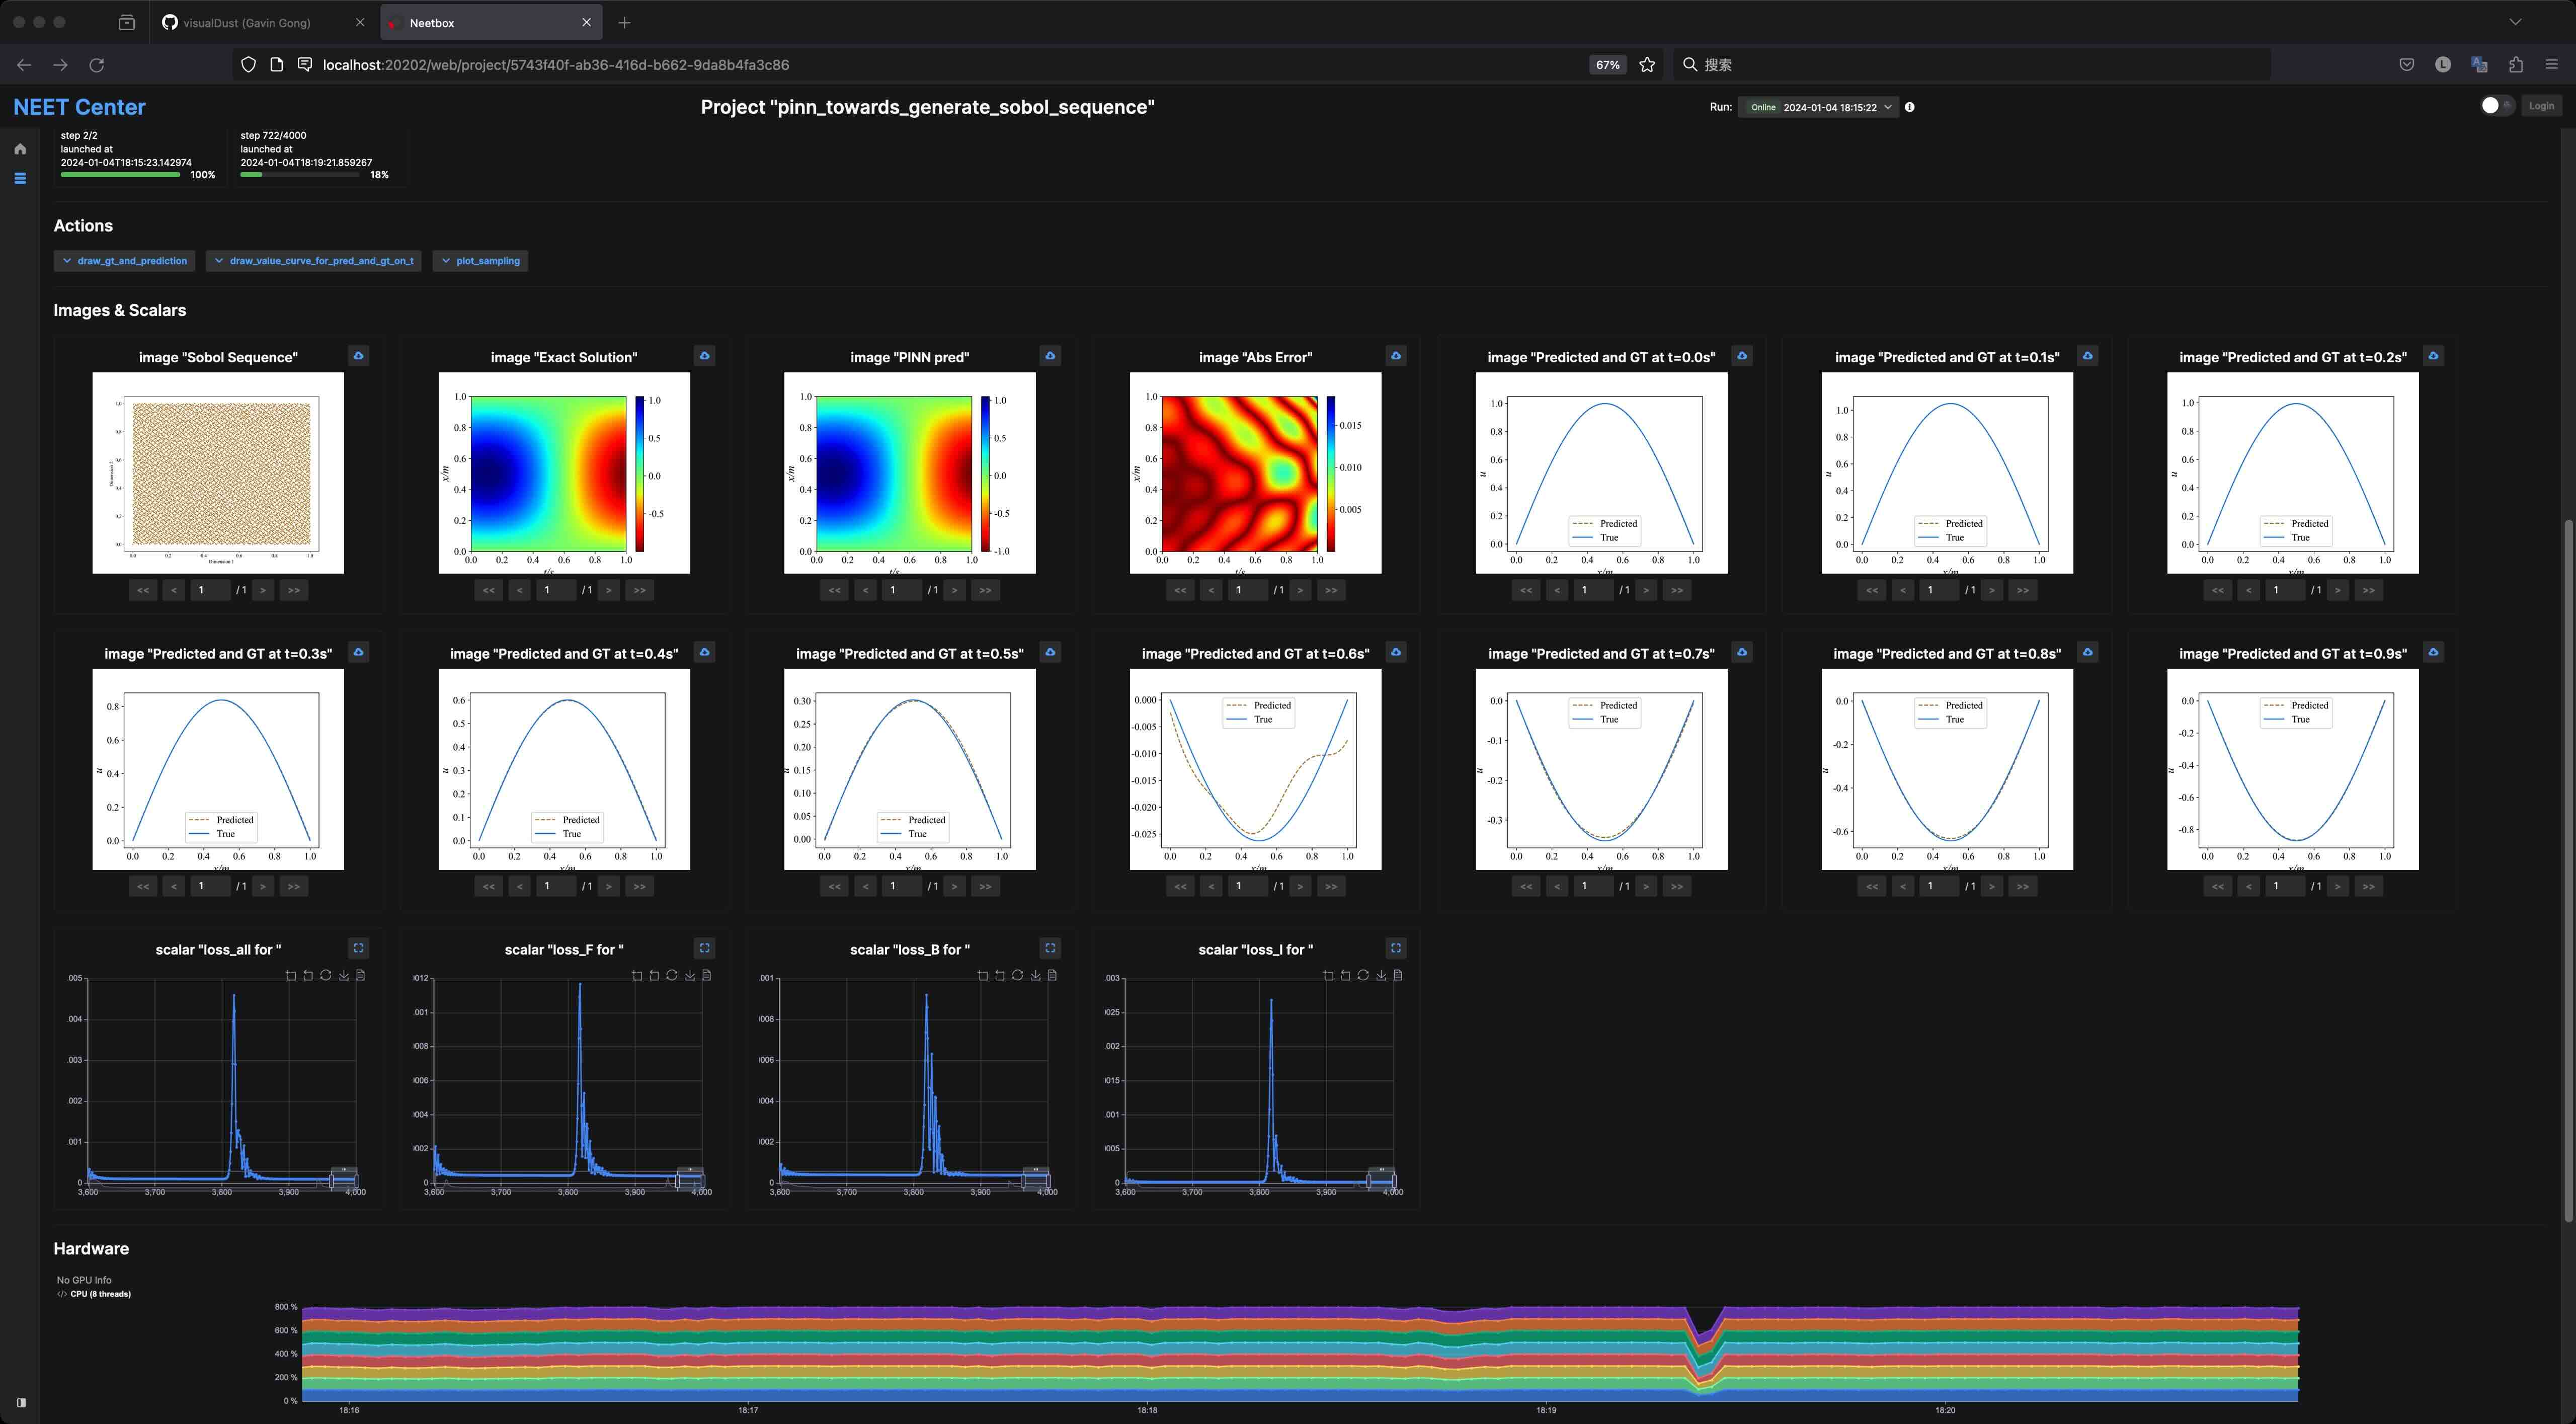Open the Home page from the sidebar

[x=20, y=148]
